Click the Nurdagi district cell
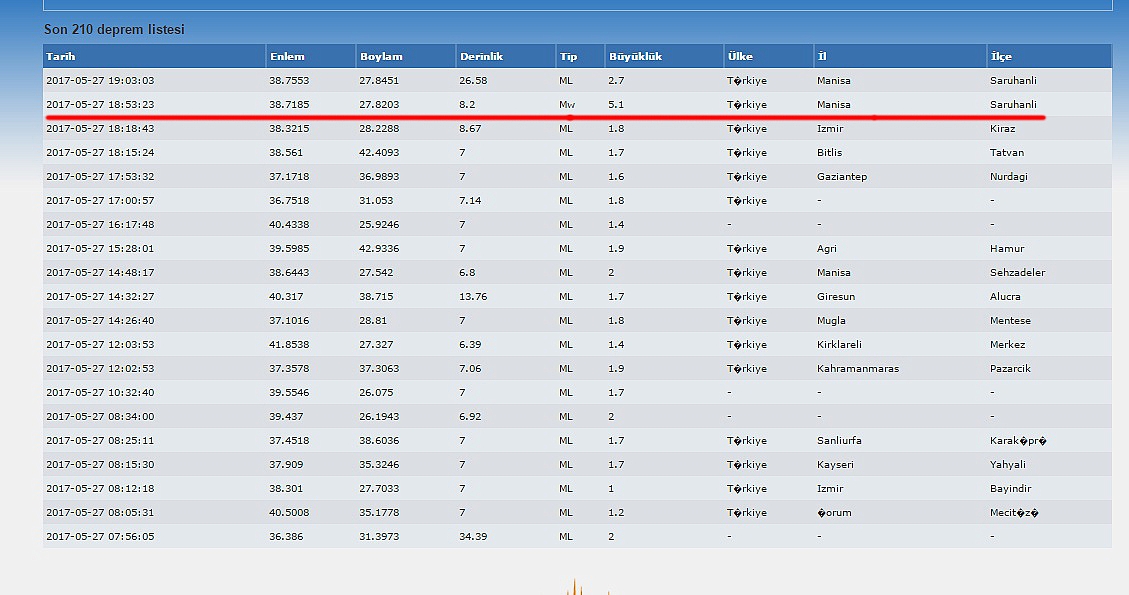The image size is (1129, 595). tap(1009, 176)
